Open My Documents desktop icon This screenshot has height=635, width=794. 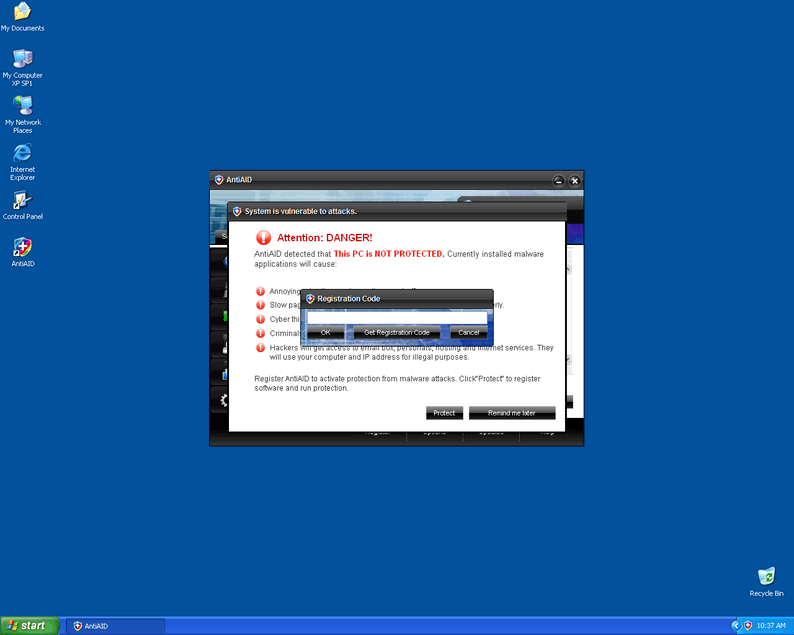click(22, 12)
